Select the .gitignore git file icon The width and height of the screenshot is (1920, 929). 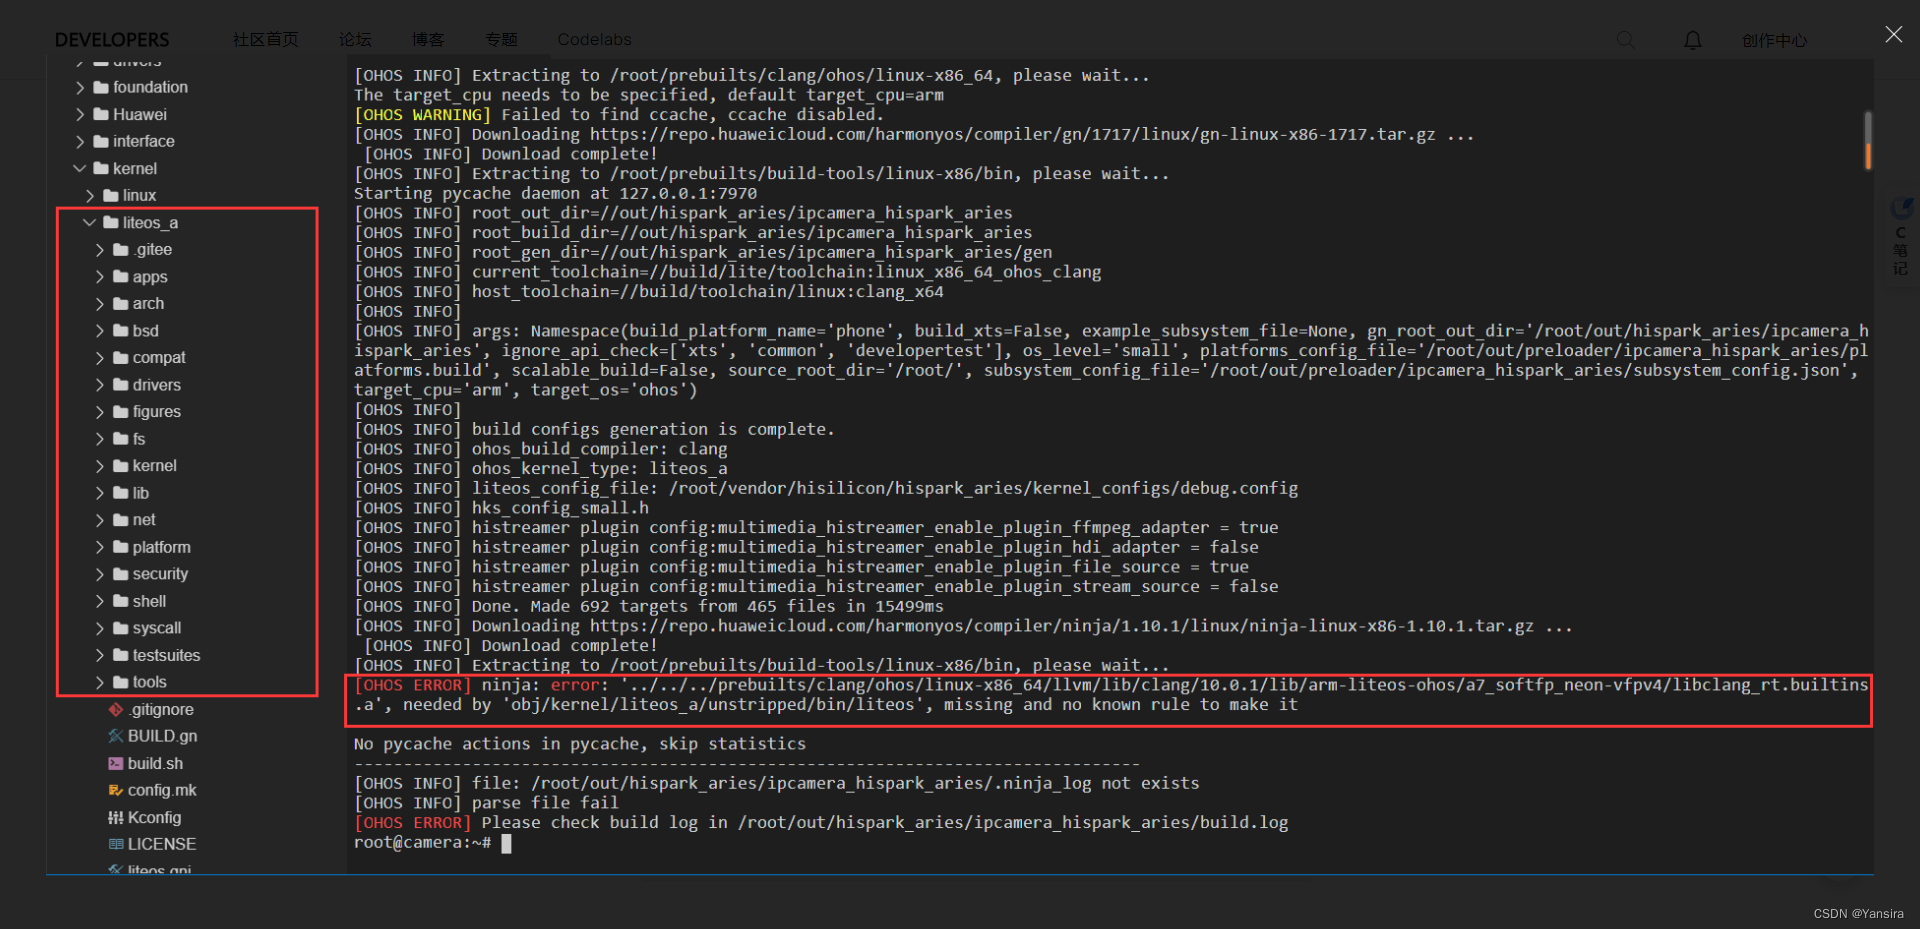(x=114, y=709)
